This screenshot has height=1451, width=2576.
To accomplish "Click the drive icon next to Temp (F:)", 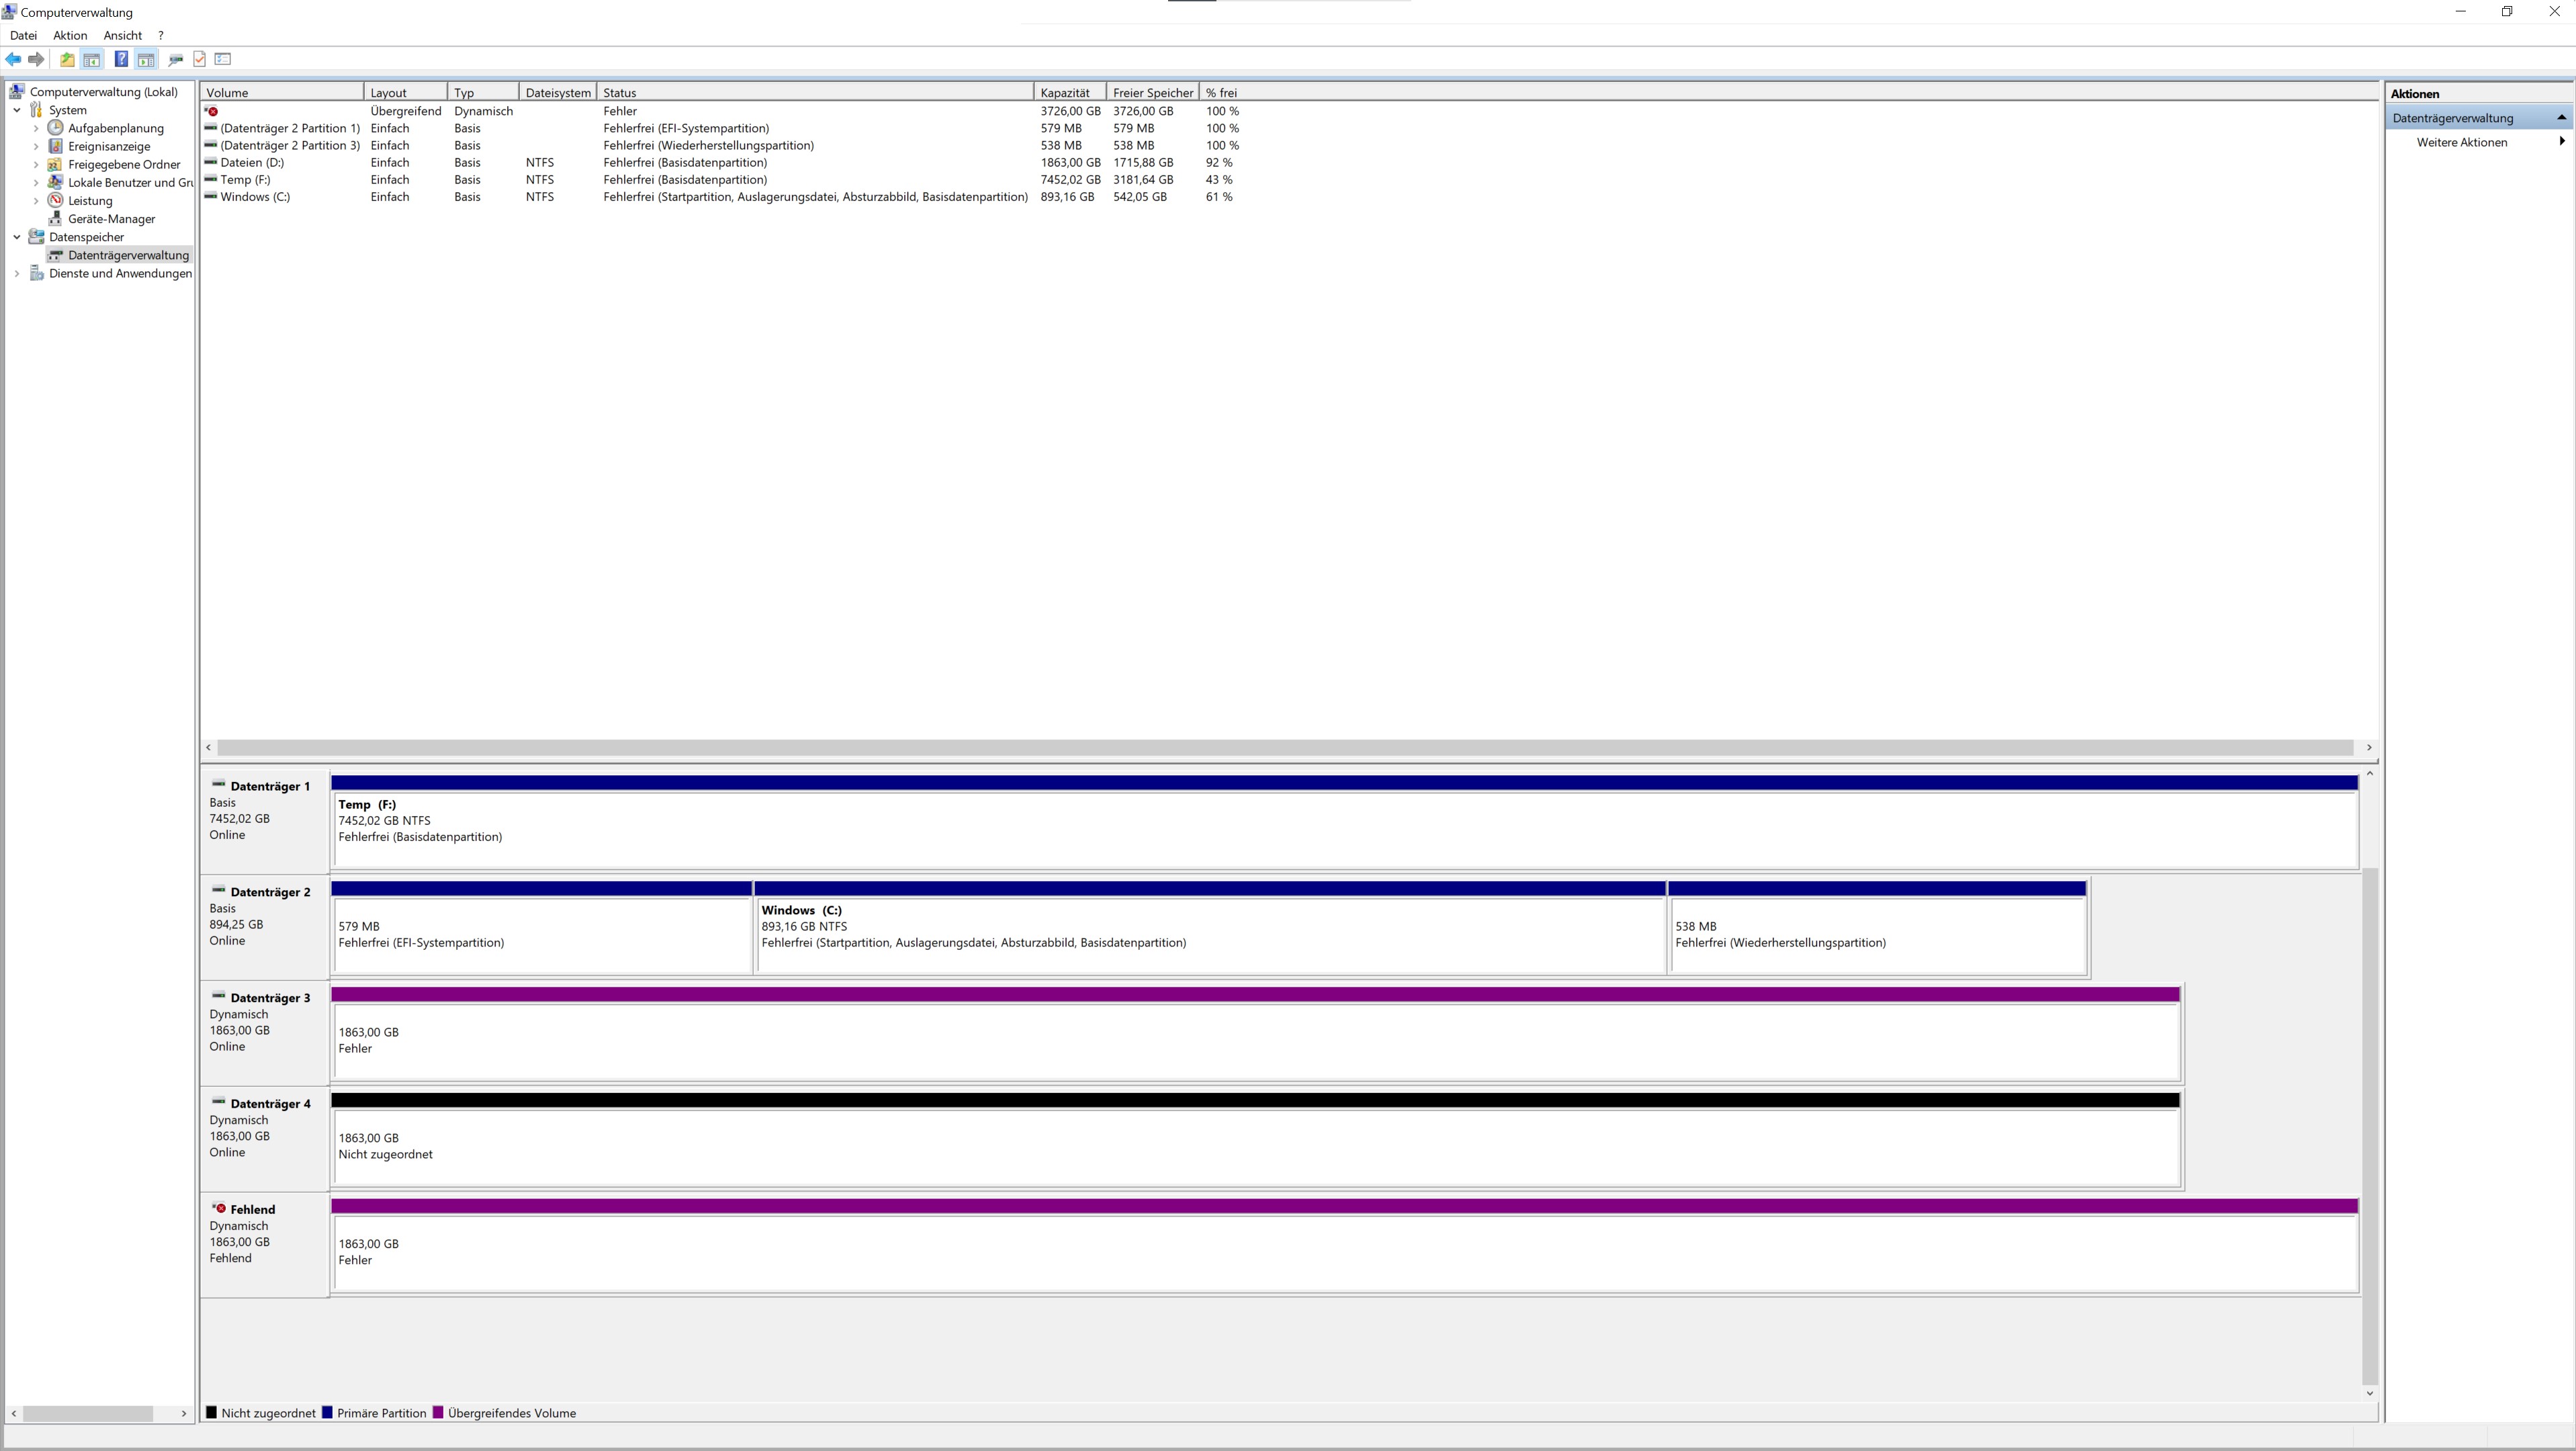I will (x=211, y=179).
